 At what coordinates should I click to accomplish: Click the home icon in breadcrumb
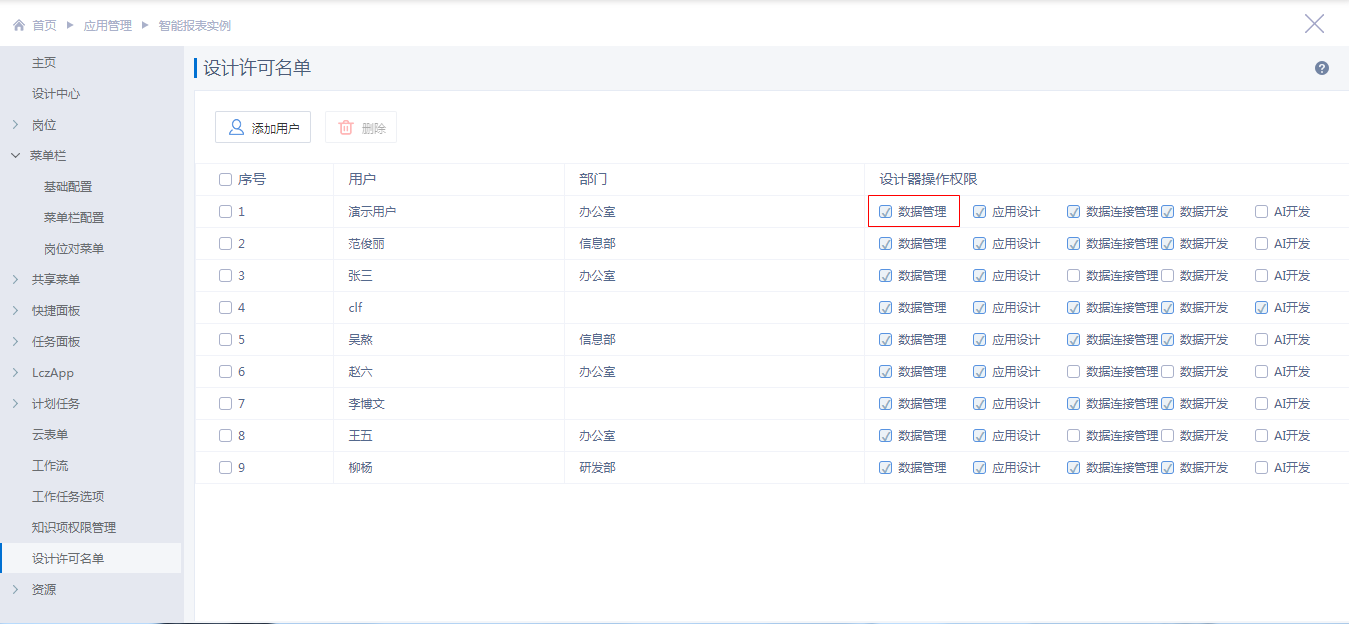point(19,25)
